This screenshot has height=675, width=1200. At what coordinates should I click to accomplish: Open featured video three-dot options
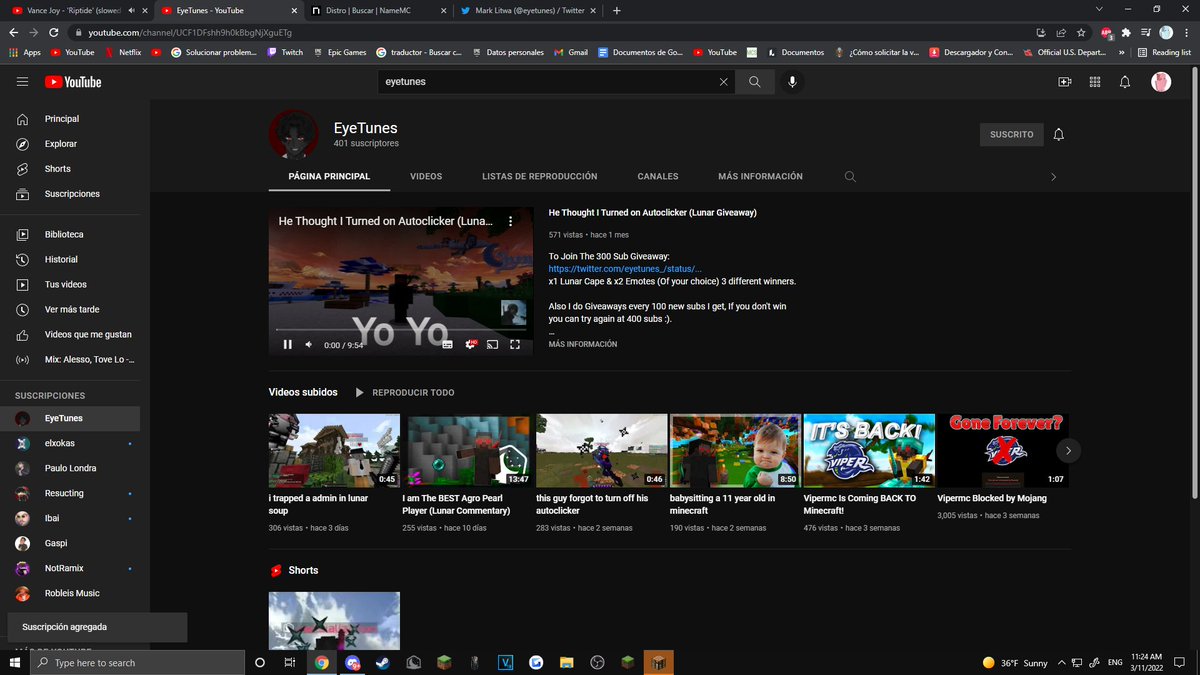point(510,221)
